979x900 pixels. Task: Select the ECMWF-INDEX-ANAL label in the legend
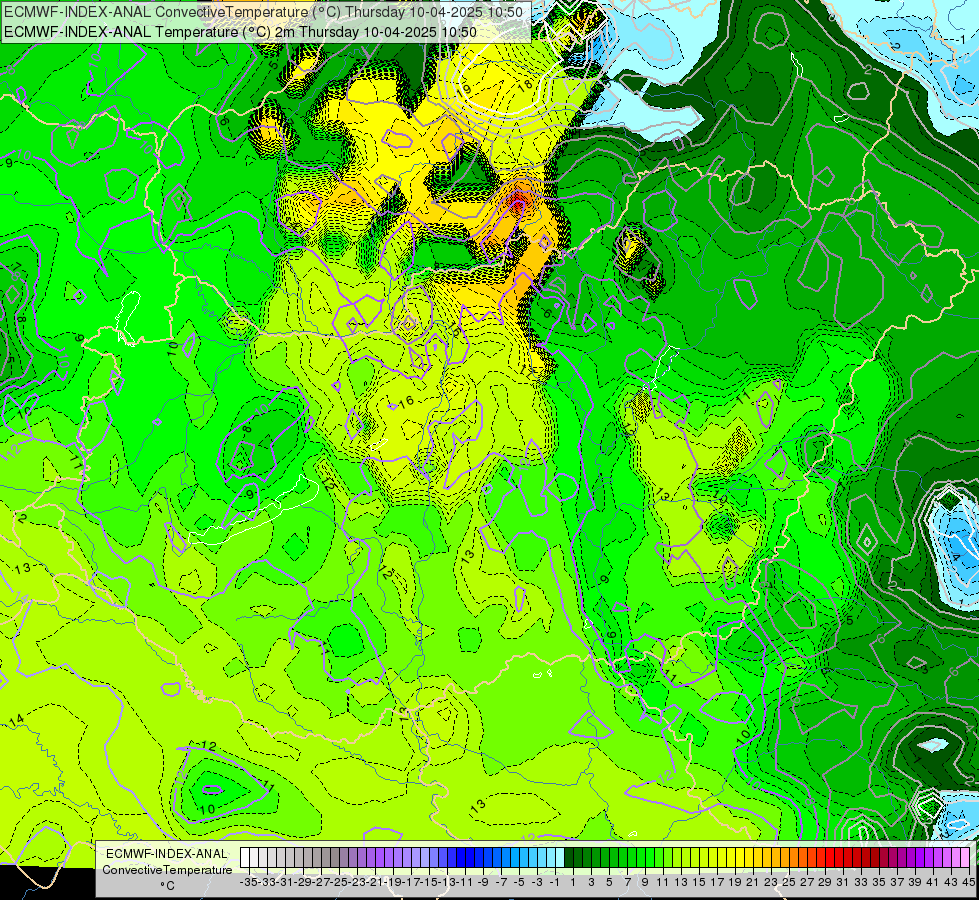click(x=167, y=854)
